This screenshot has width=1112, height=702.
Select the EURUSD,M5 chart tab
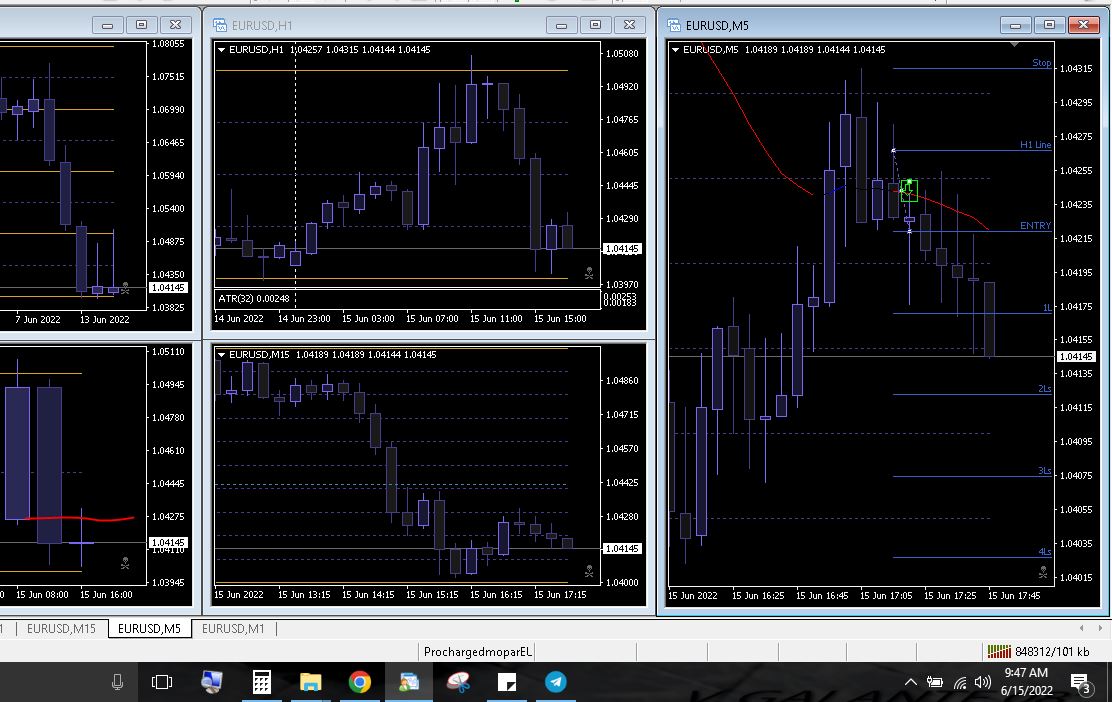point(149,628)
